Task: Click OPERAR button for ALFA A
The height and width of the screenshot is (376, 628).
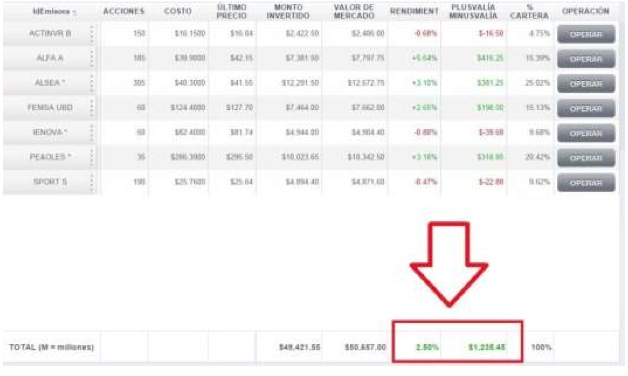Action: [x=586, y=59]
